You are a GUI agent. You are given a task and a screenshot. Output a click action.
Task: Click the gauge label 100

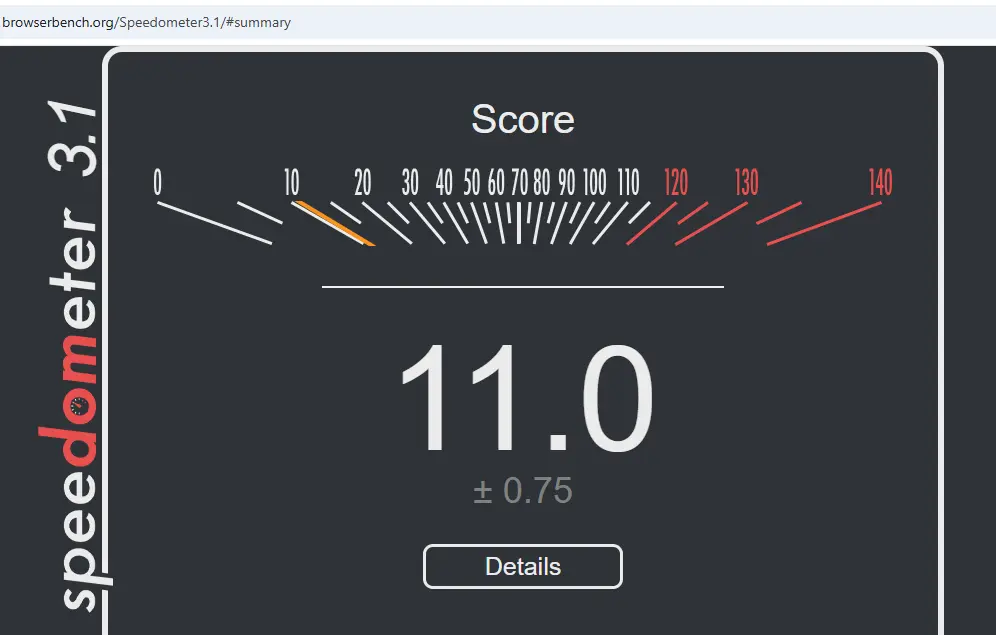click(x=595, y=183)
